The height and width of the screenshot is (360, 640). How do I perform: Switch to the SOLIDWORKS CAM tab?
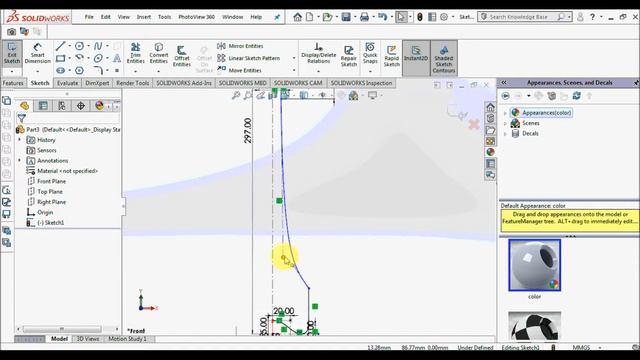click(x=298, y=83)
